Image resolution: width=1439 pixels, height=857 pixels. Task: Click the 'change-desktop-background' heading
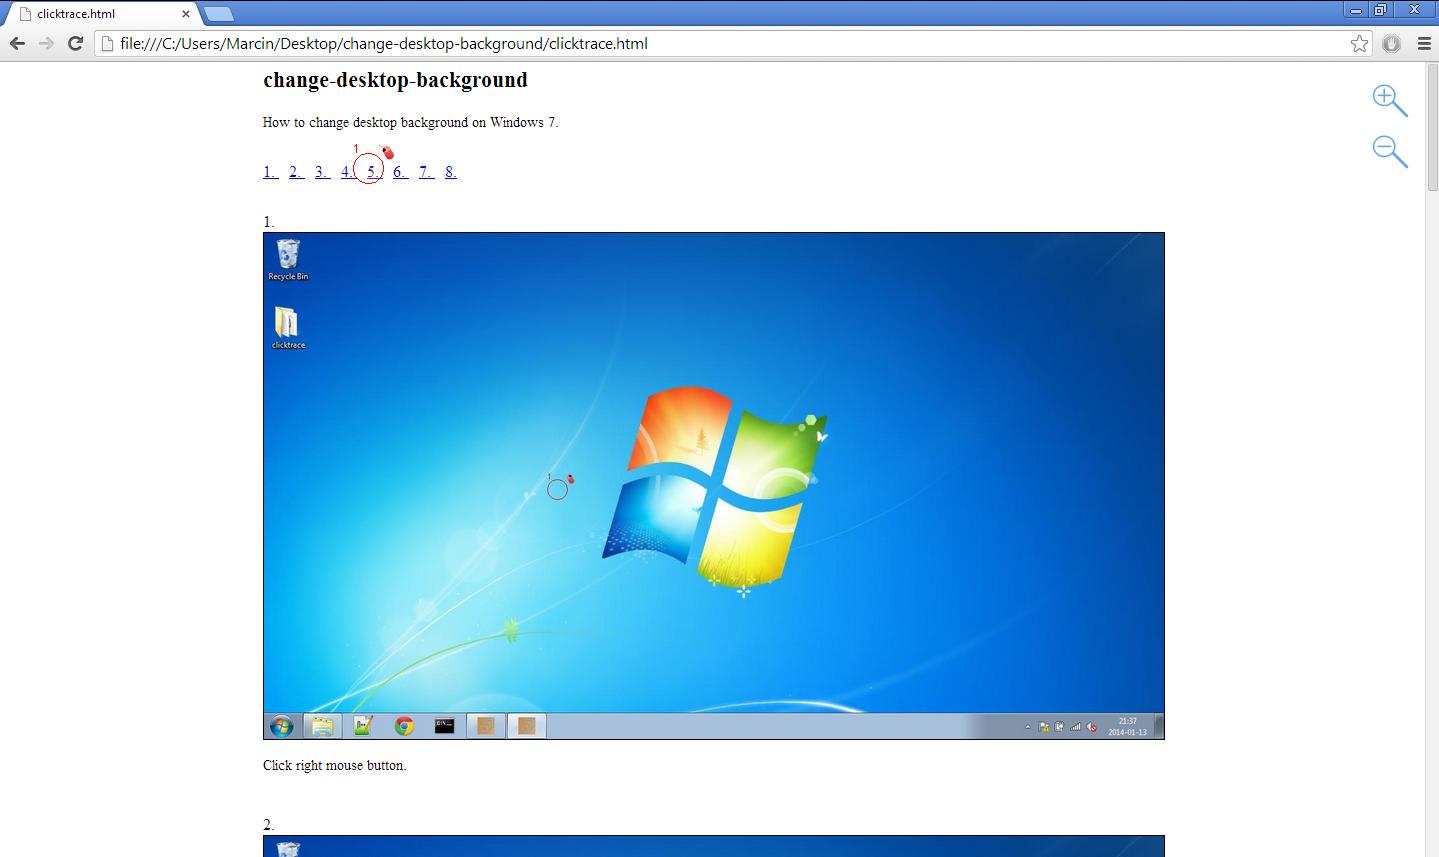[x=395, y=80]
